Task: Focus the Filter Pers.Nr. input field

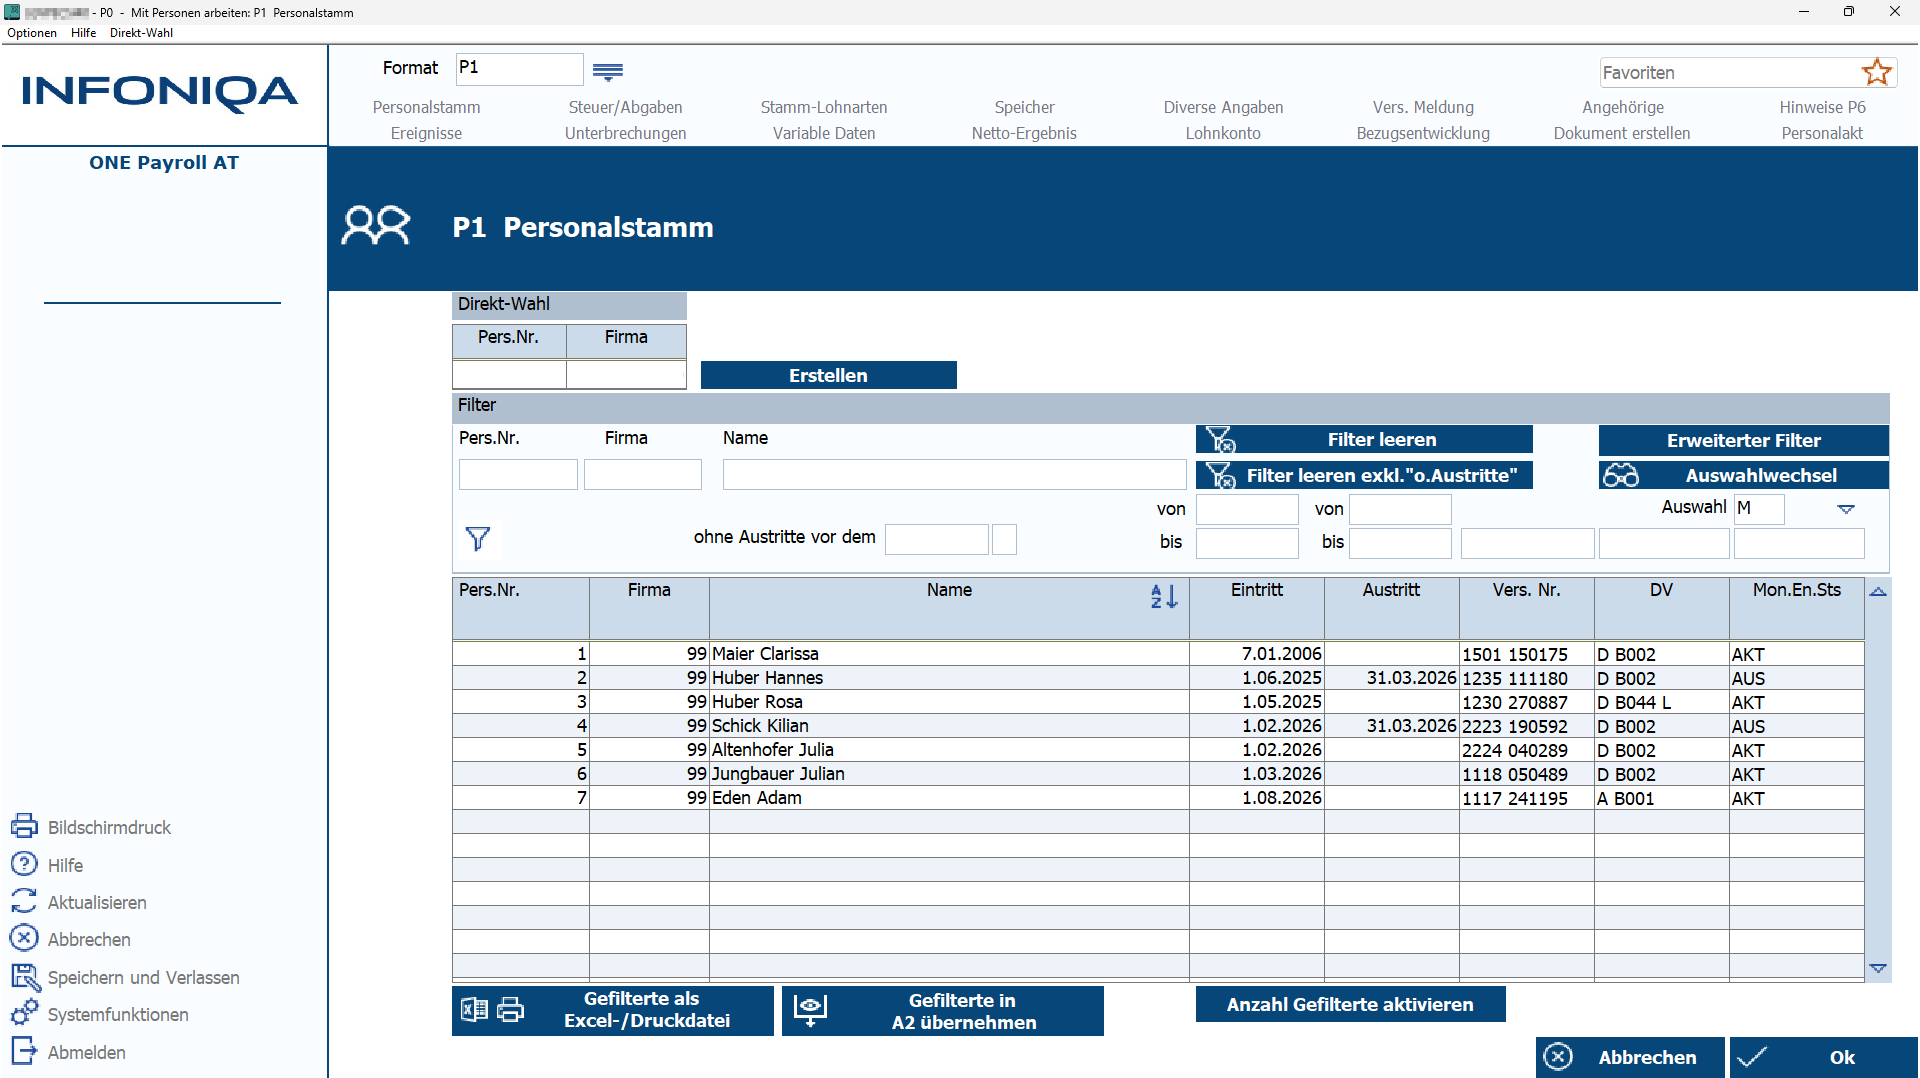Action: (518, 474)
